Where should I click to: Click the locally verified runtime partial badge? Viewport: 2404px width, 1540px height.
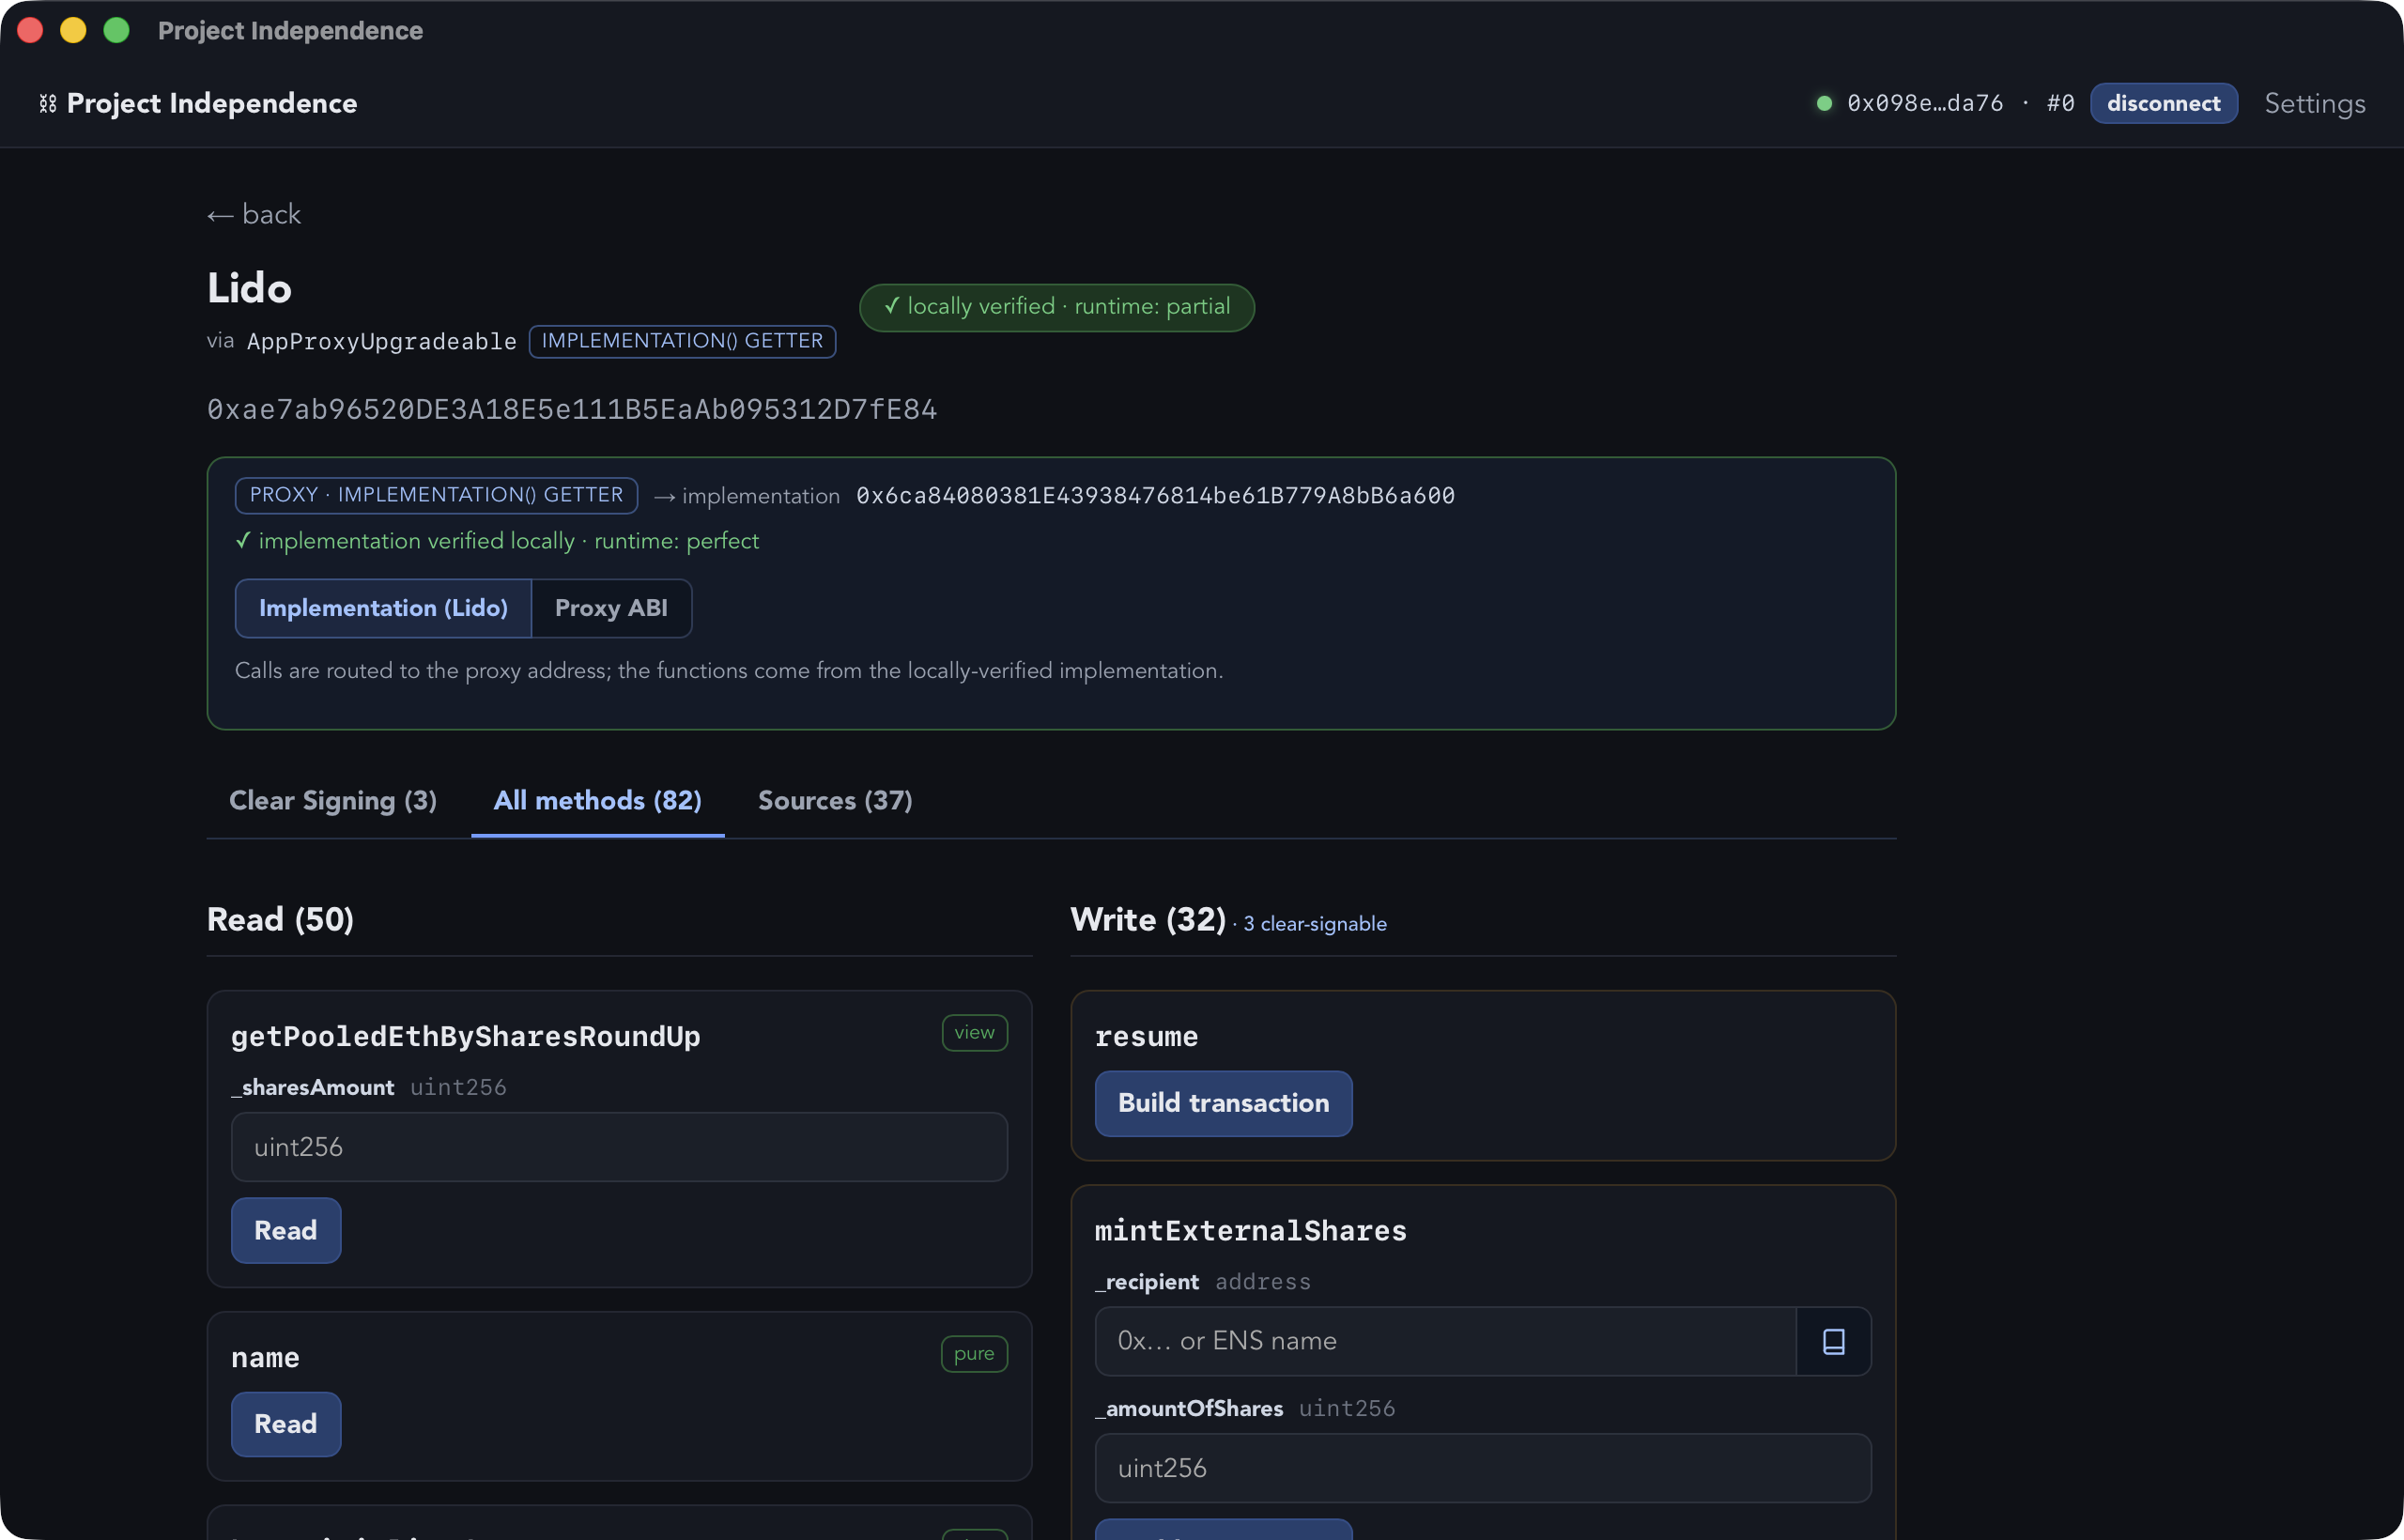(1057, 307)
